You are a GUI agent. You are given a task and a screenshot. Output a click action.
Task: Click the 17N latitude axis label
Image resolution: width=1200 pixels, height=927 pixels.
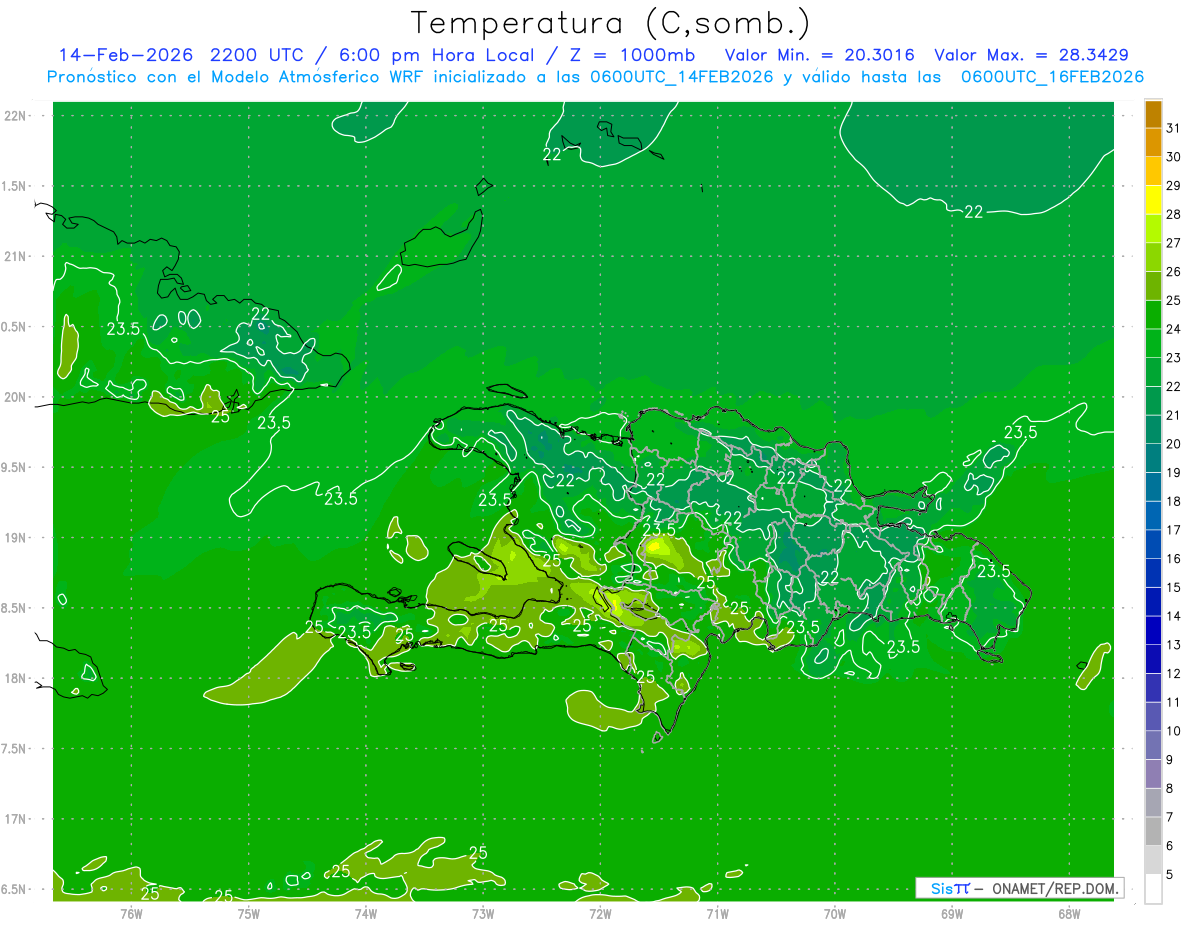coord(16,820)
